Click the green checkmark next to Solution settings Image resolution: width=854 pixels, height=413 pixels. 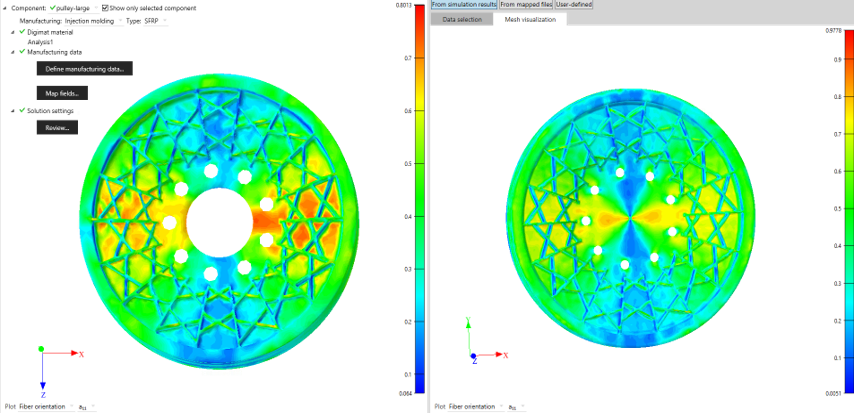22,110
